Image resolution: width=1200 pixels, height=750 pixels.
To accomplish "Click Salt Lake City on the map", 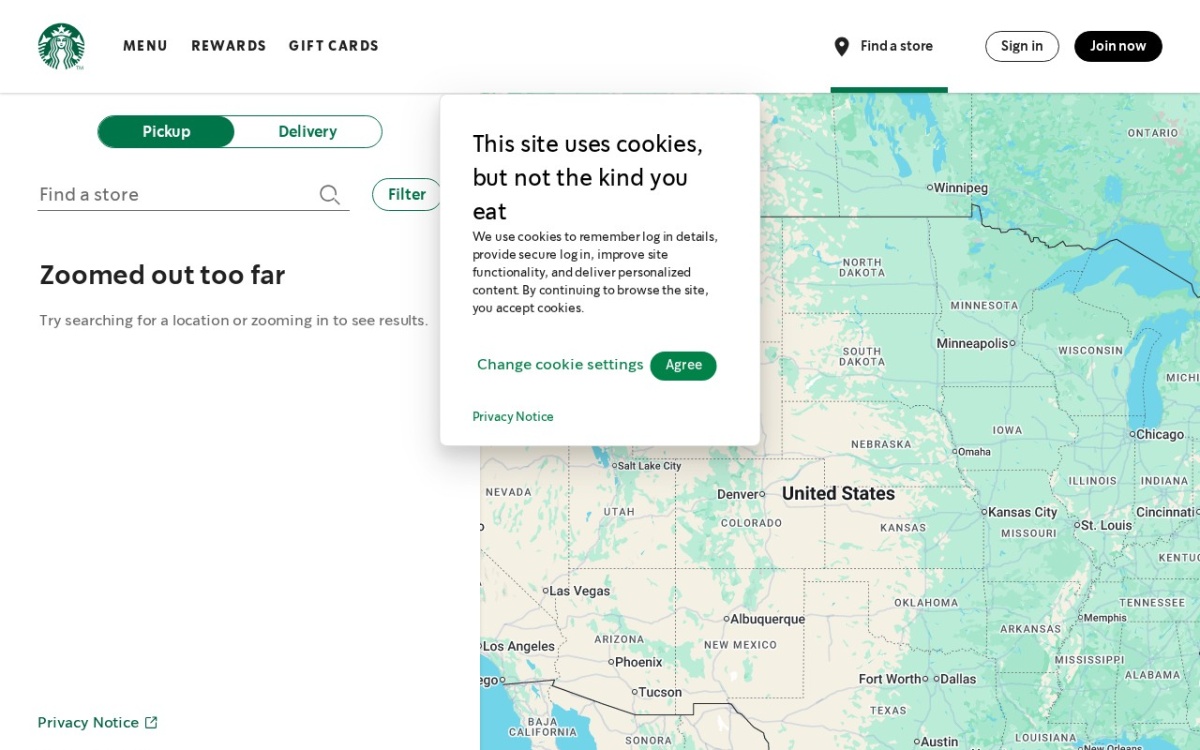I will [649, 466].
